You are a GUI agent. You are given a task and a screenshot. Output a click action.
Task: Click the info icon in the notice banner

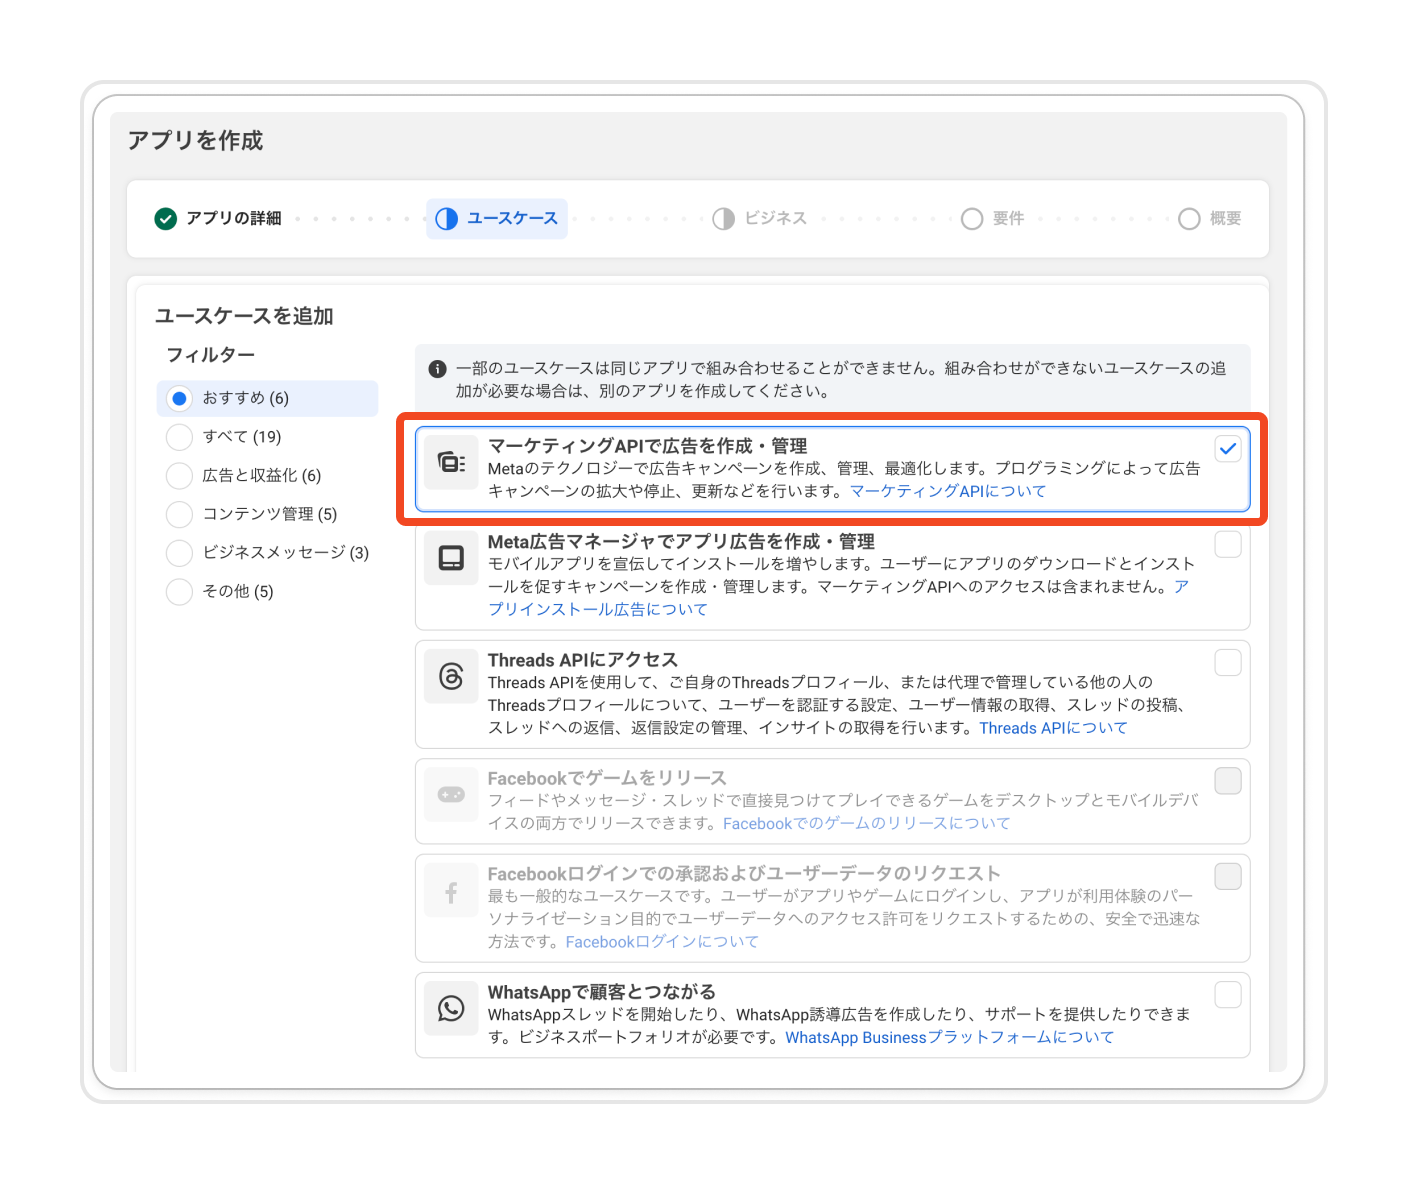click(x=437, y=369)
